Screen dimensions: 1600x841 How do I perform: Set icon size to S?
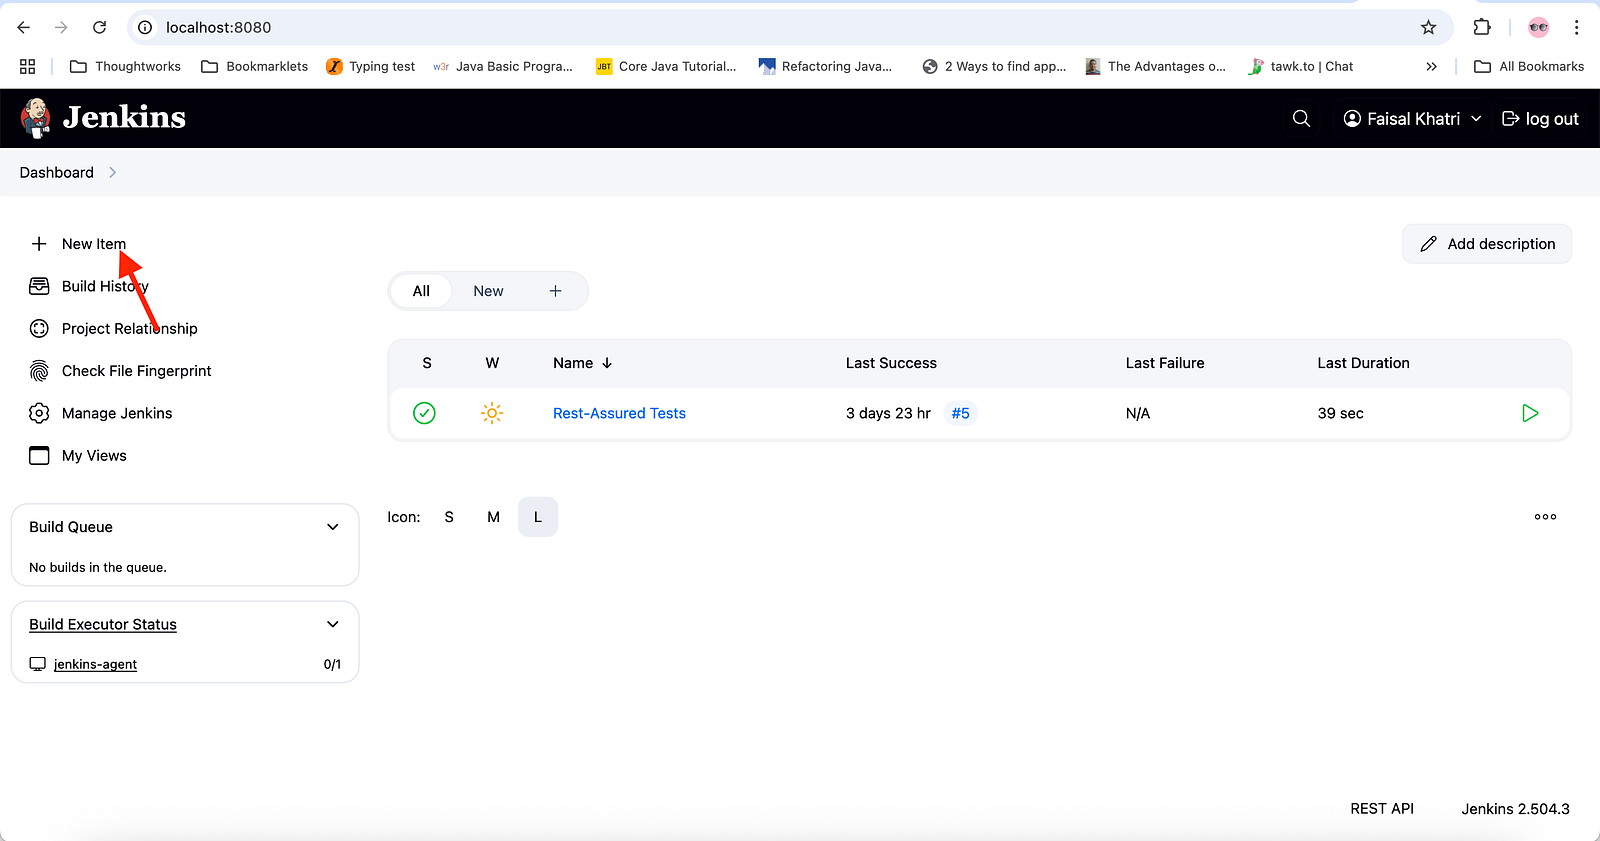click(x=449, y=517)
